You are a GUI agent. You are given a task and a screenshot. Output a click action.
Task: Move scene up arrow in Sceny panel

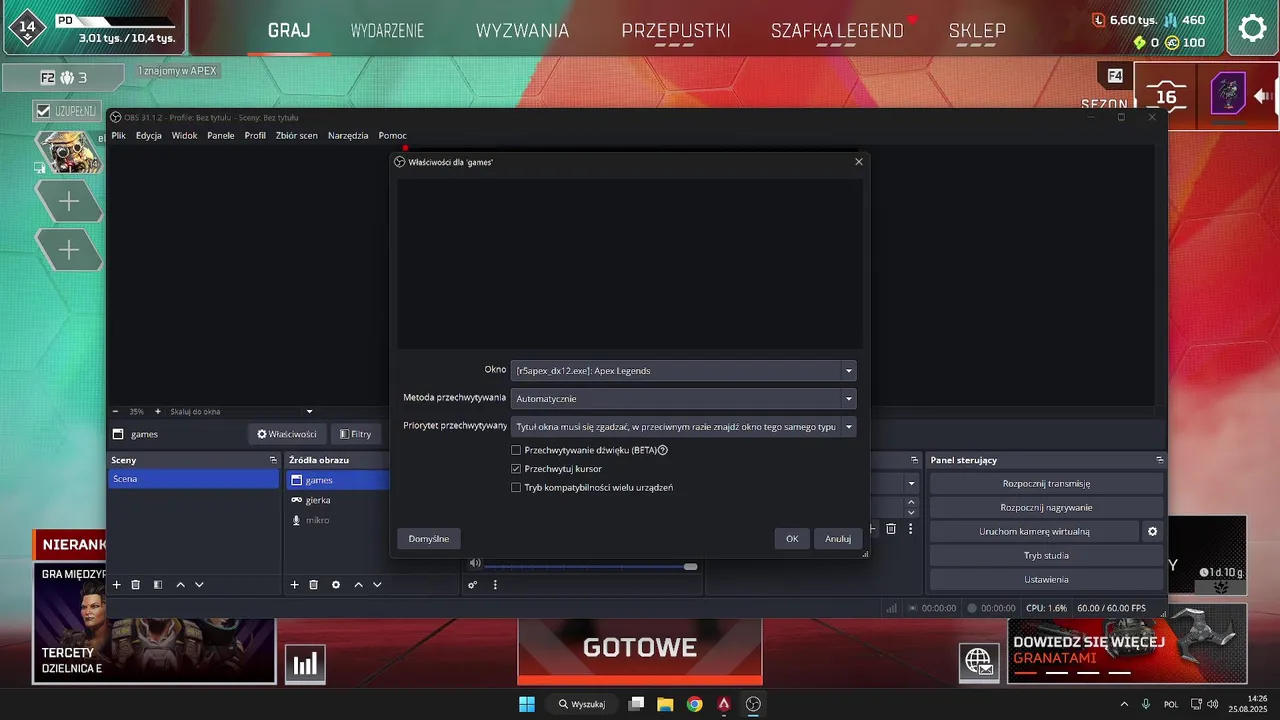click(x=180, y=585)
